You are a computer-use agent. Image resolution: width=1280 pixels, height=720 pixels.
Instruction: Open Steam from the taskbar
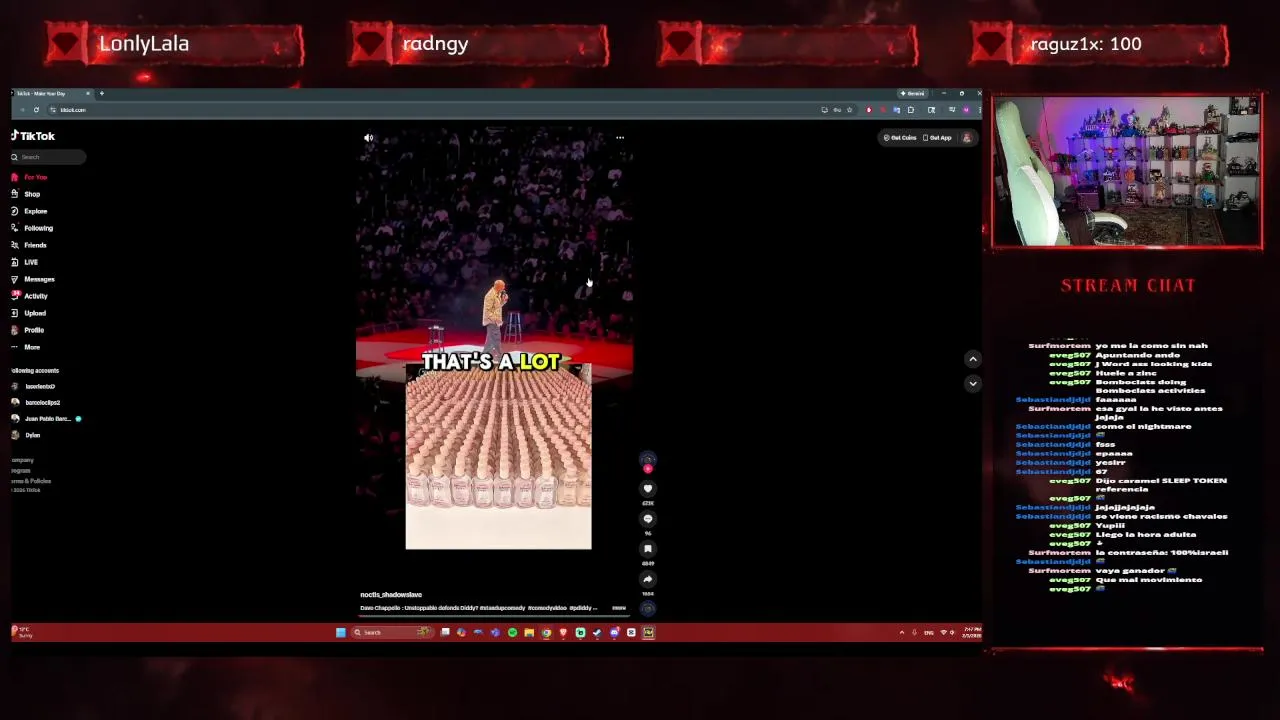pos(597,632)
